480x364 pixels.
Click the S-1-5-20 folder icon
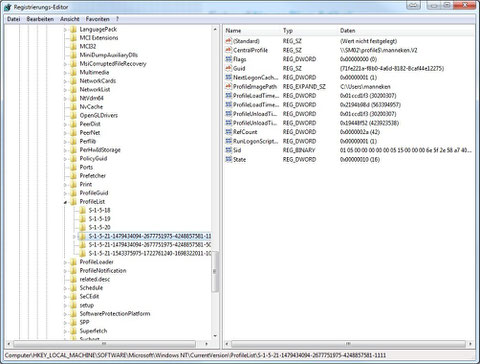click(x=82, y=227)
